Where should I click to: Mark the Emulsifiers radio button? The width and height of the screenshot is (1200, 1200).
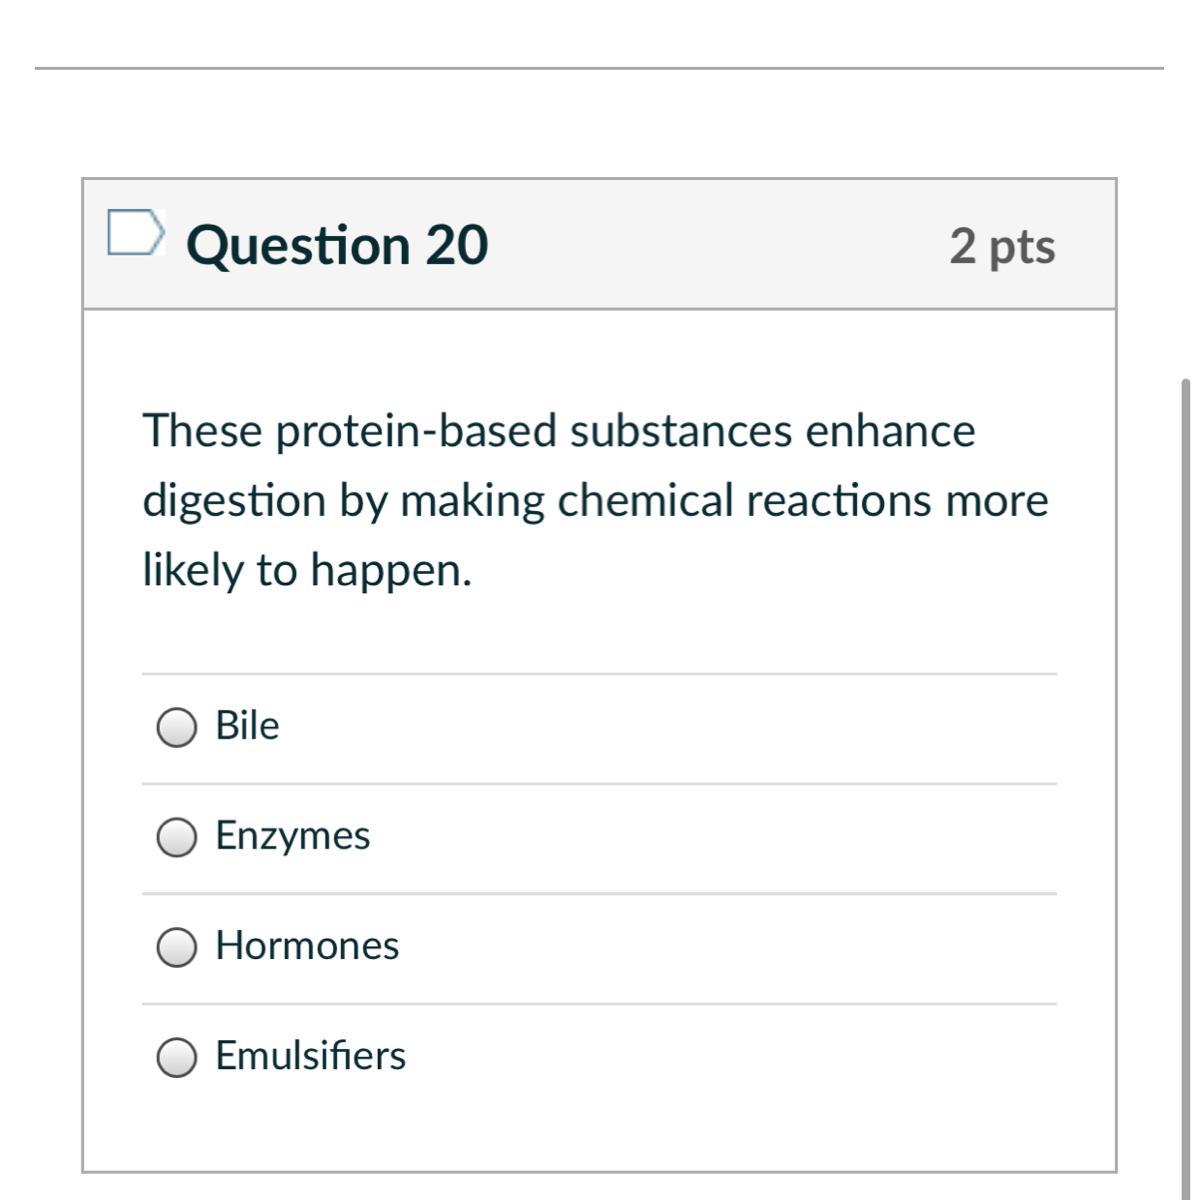pyautogui.click(x=177, y=1057)
